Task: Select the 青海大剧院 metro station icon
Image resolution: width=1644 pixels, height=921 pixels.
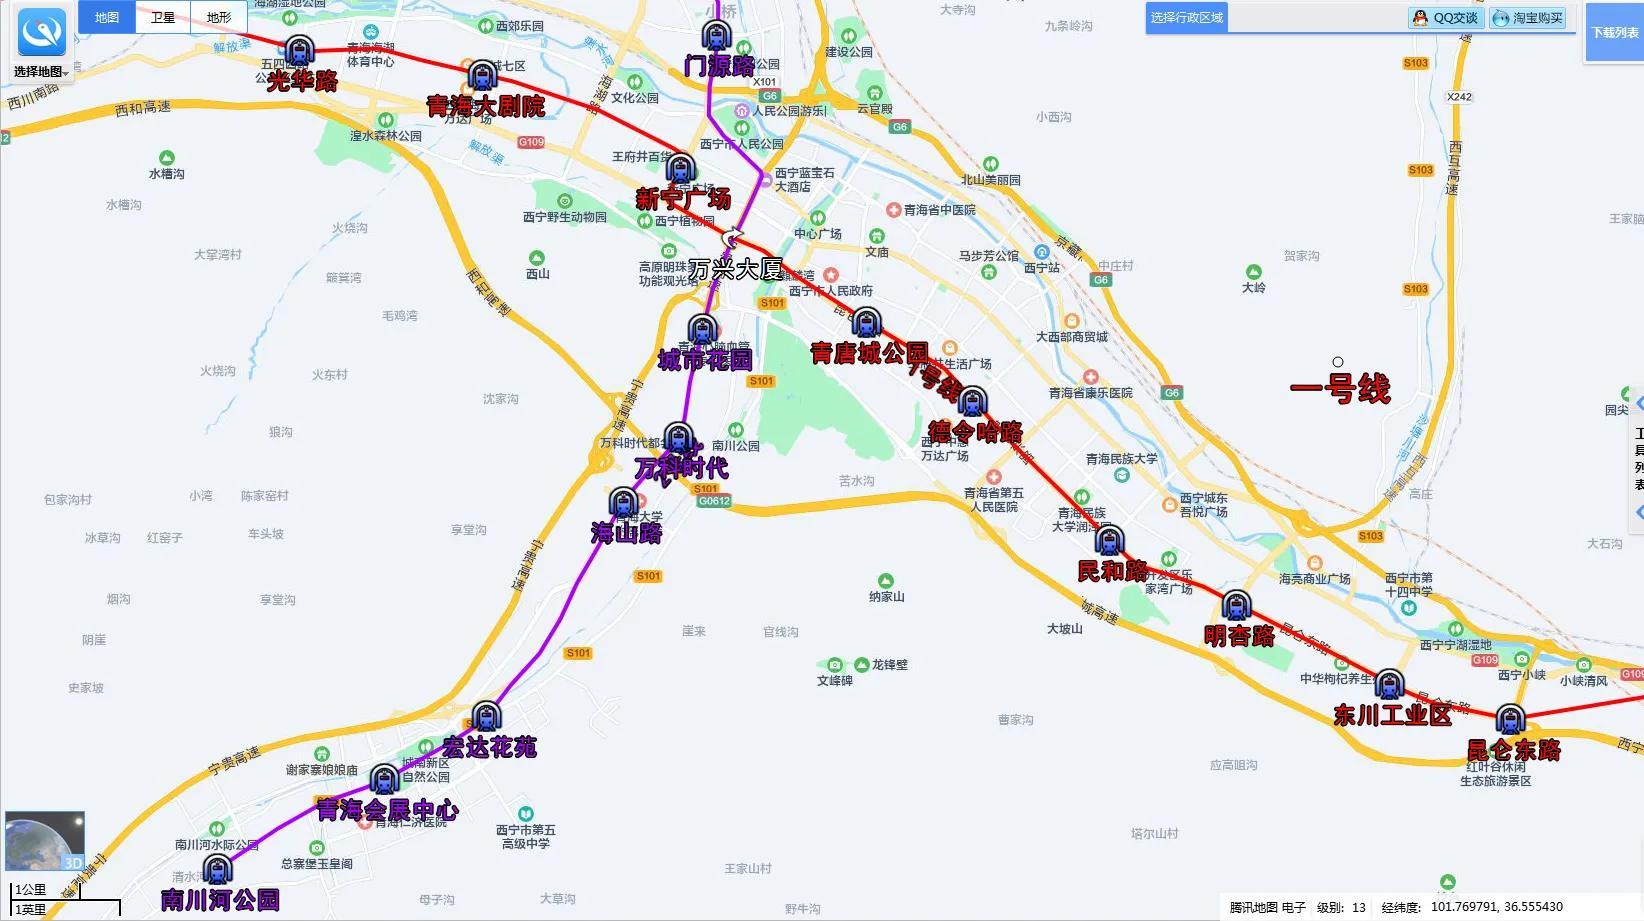Action: pyautogui.click(x=483, y=76)
